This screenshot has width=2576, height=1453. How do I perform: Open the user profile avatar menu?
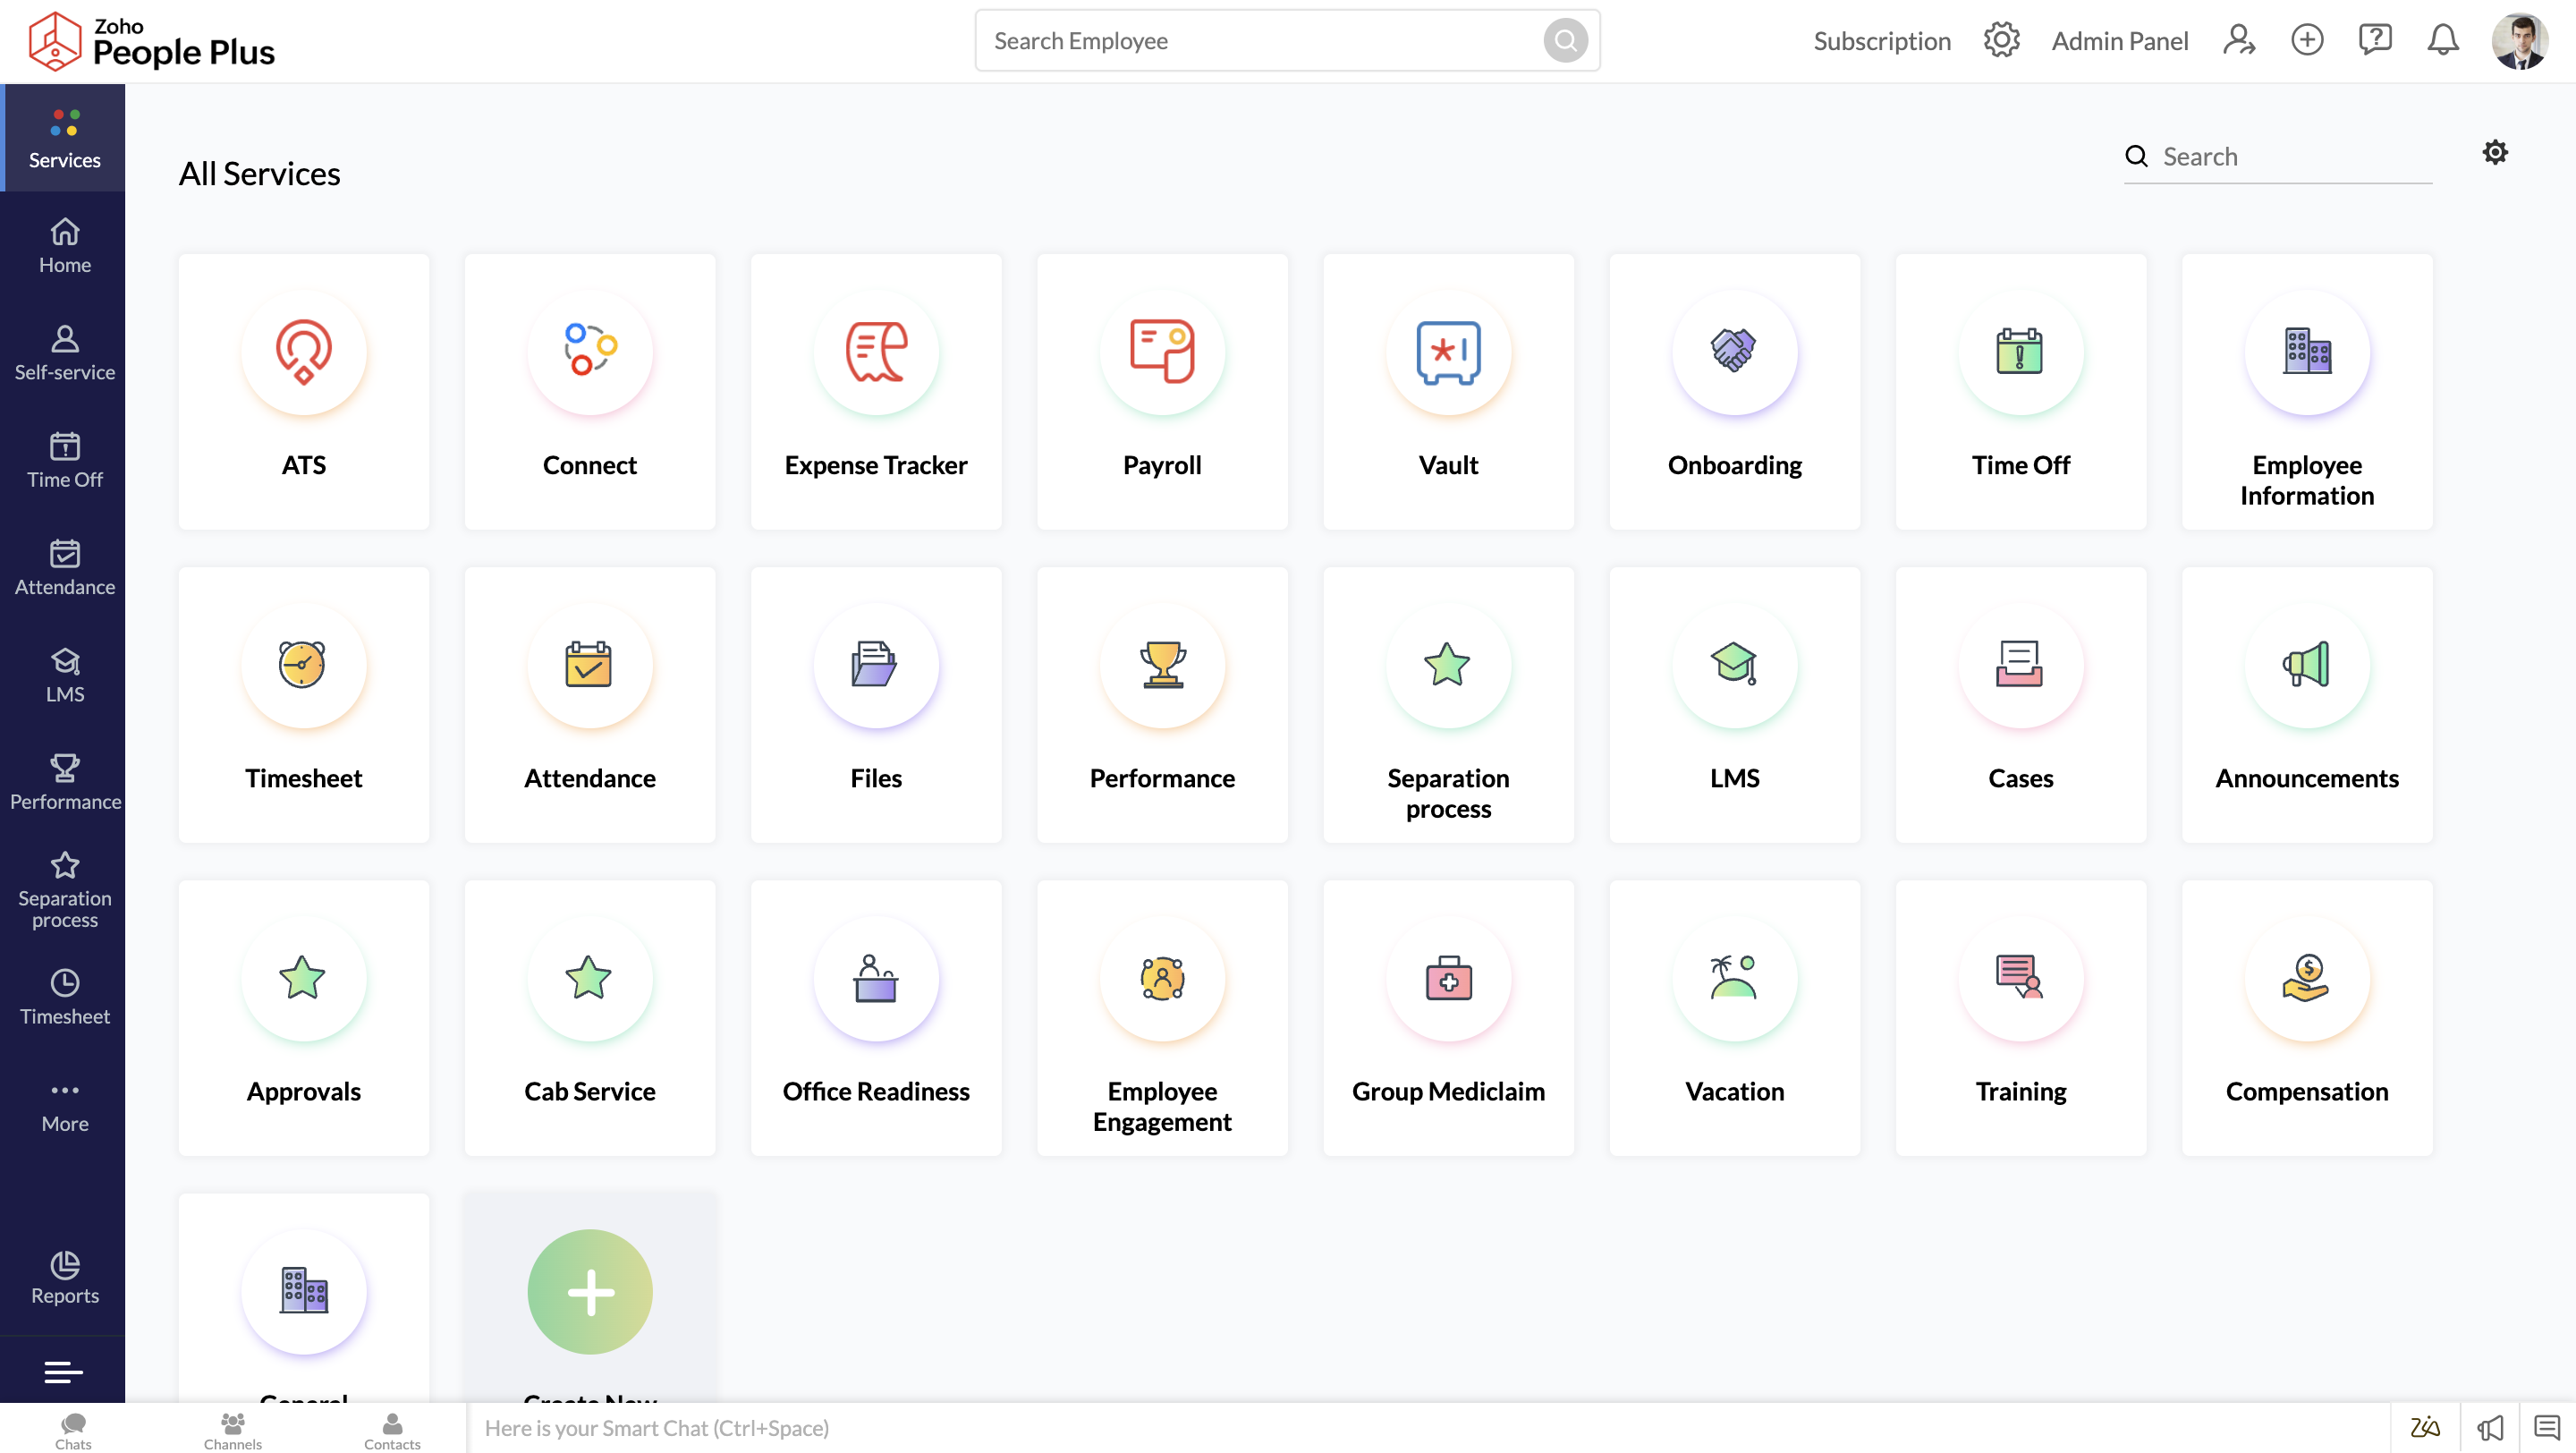2519,40
